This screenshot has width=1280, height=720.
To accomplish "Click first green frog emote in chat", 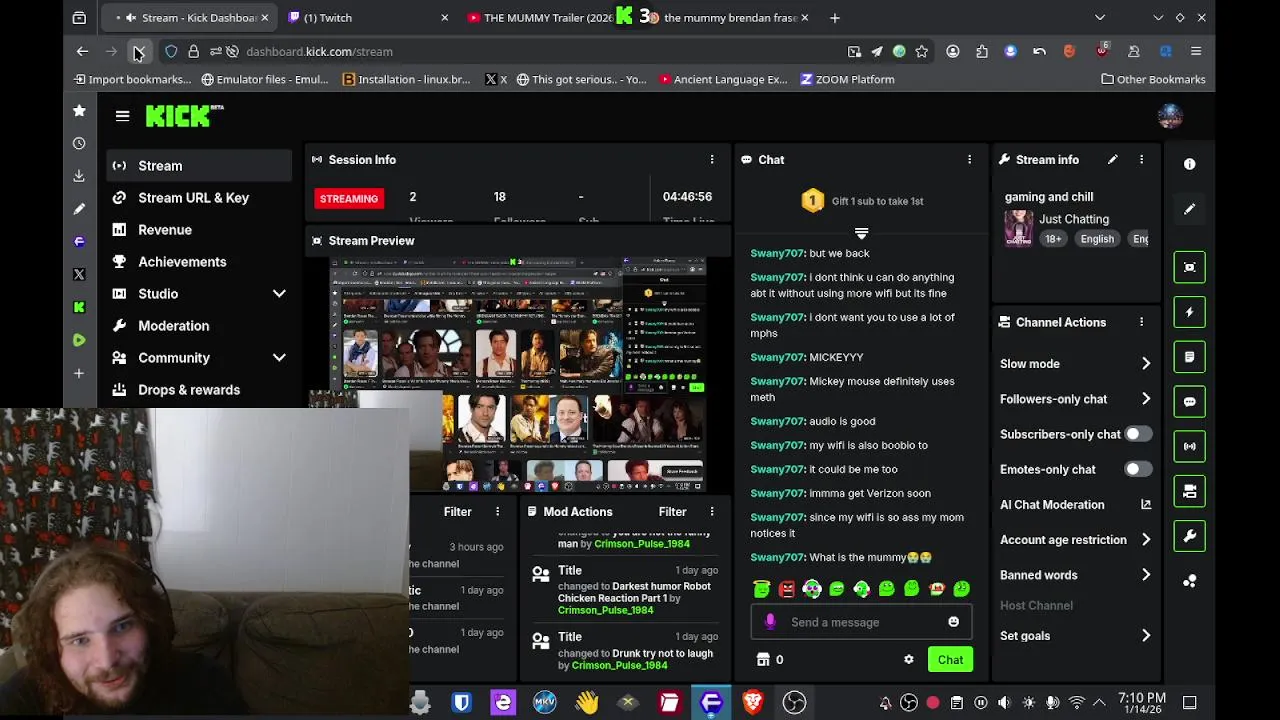I will point(762,589).
